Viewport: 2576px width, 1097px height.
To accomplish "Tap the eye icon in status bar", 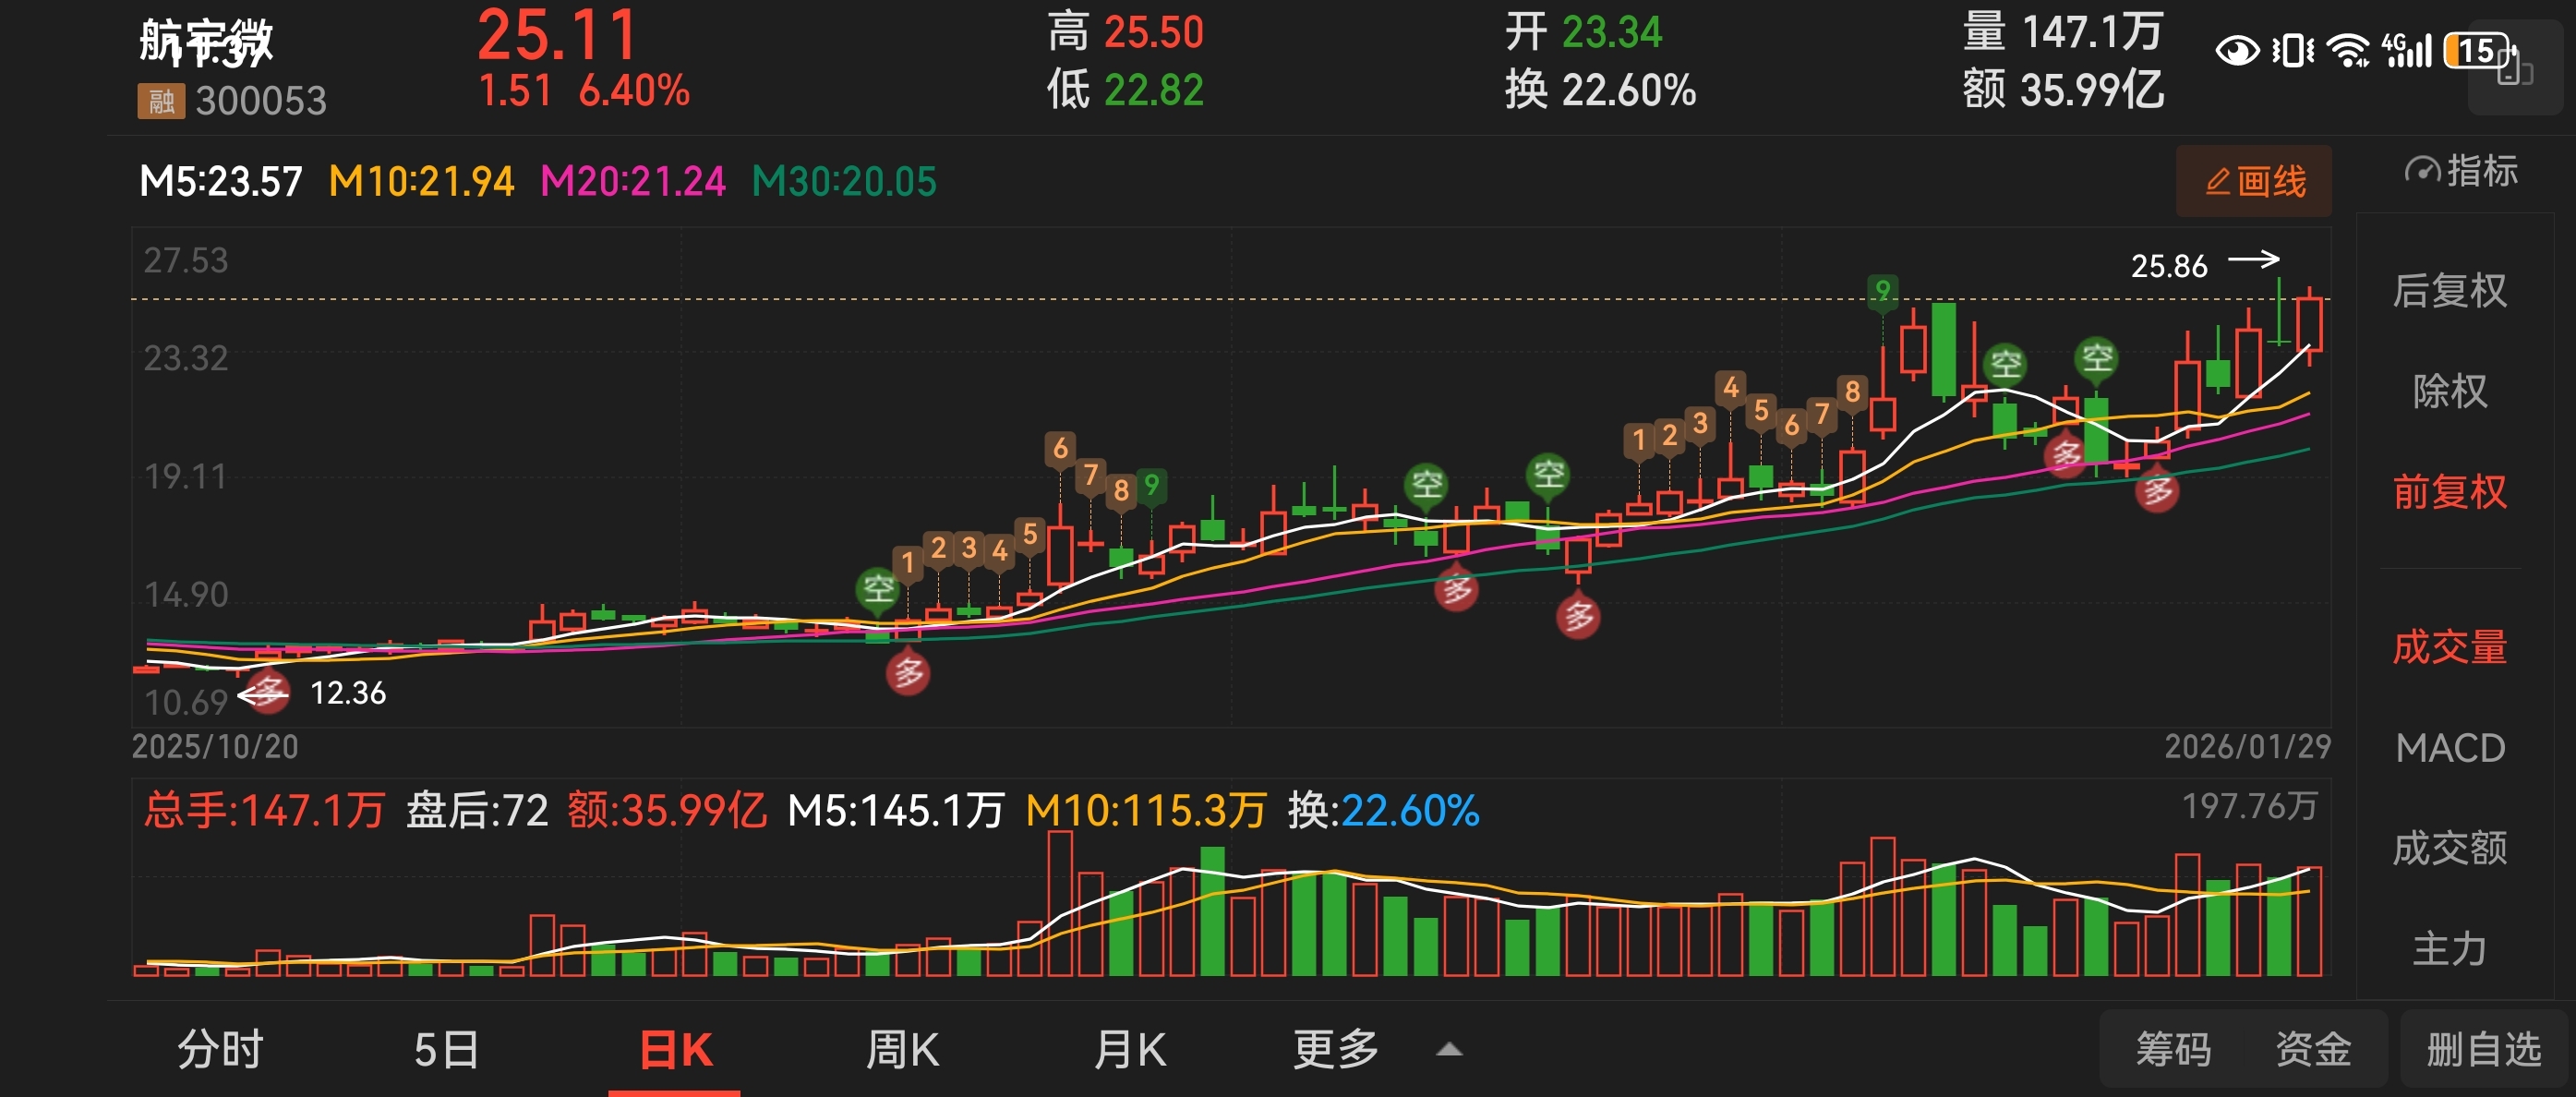I will tap(2236, 50).
